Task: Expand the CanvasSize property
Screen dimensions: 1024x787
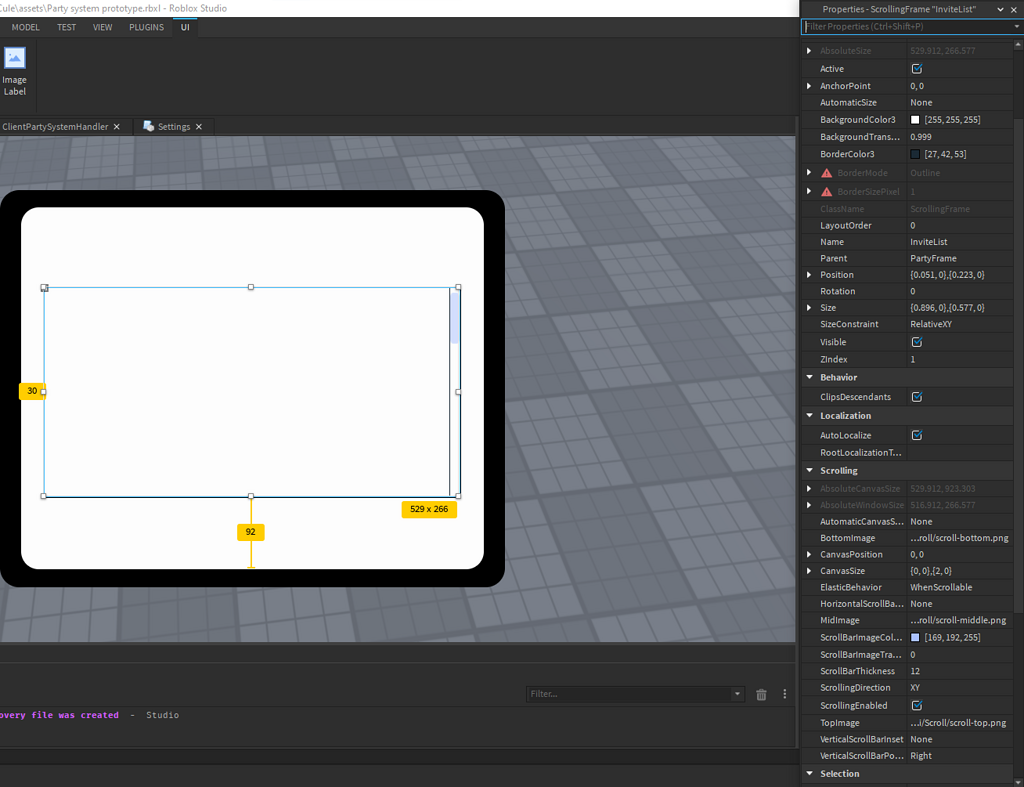Action: click(x=809, y=571)
